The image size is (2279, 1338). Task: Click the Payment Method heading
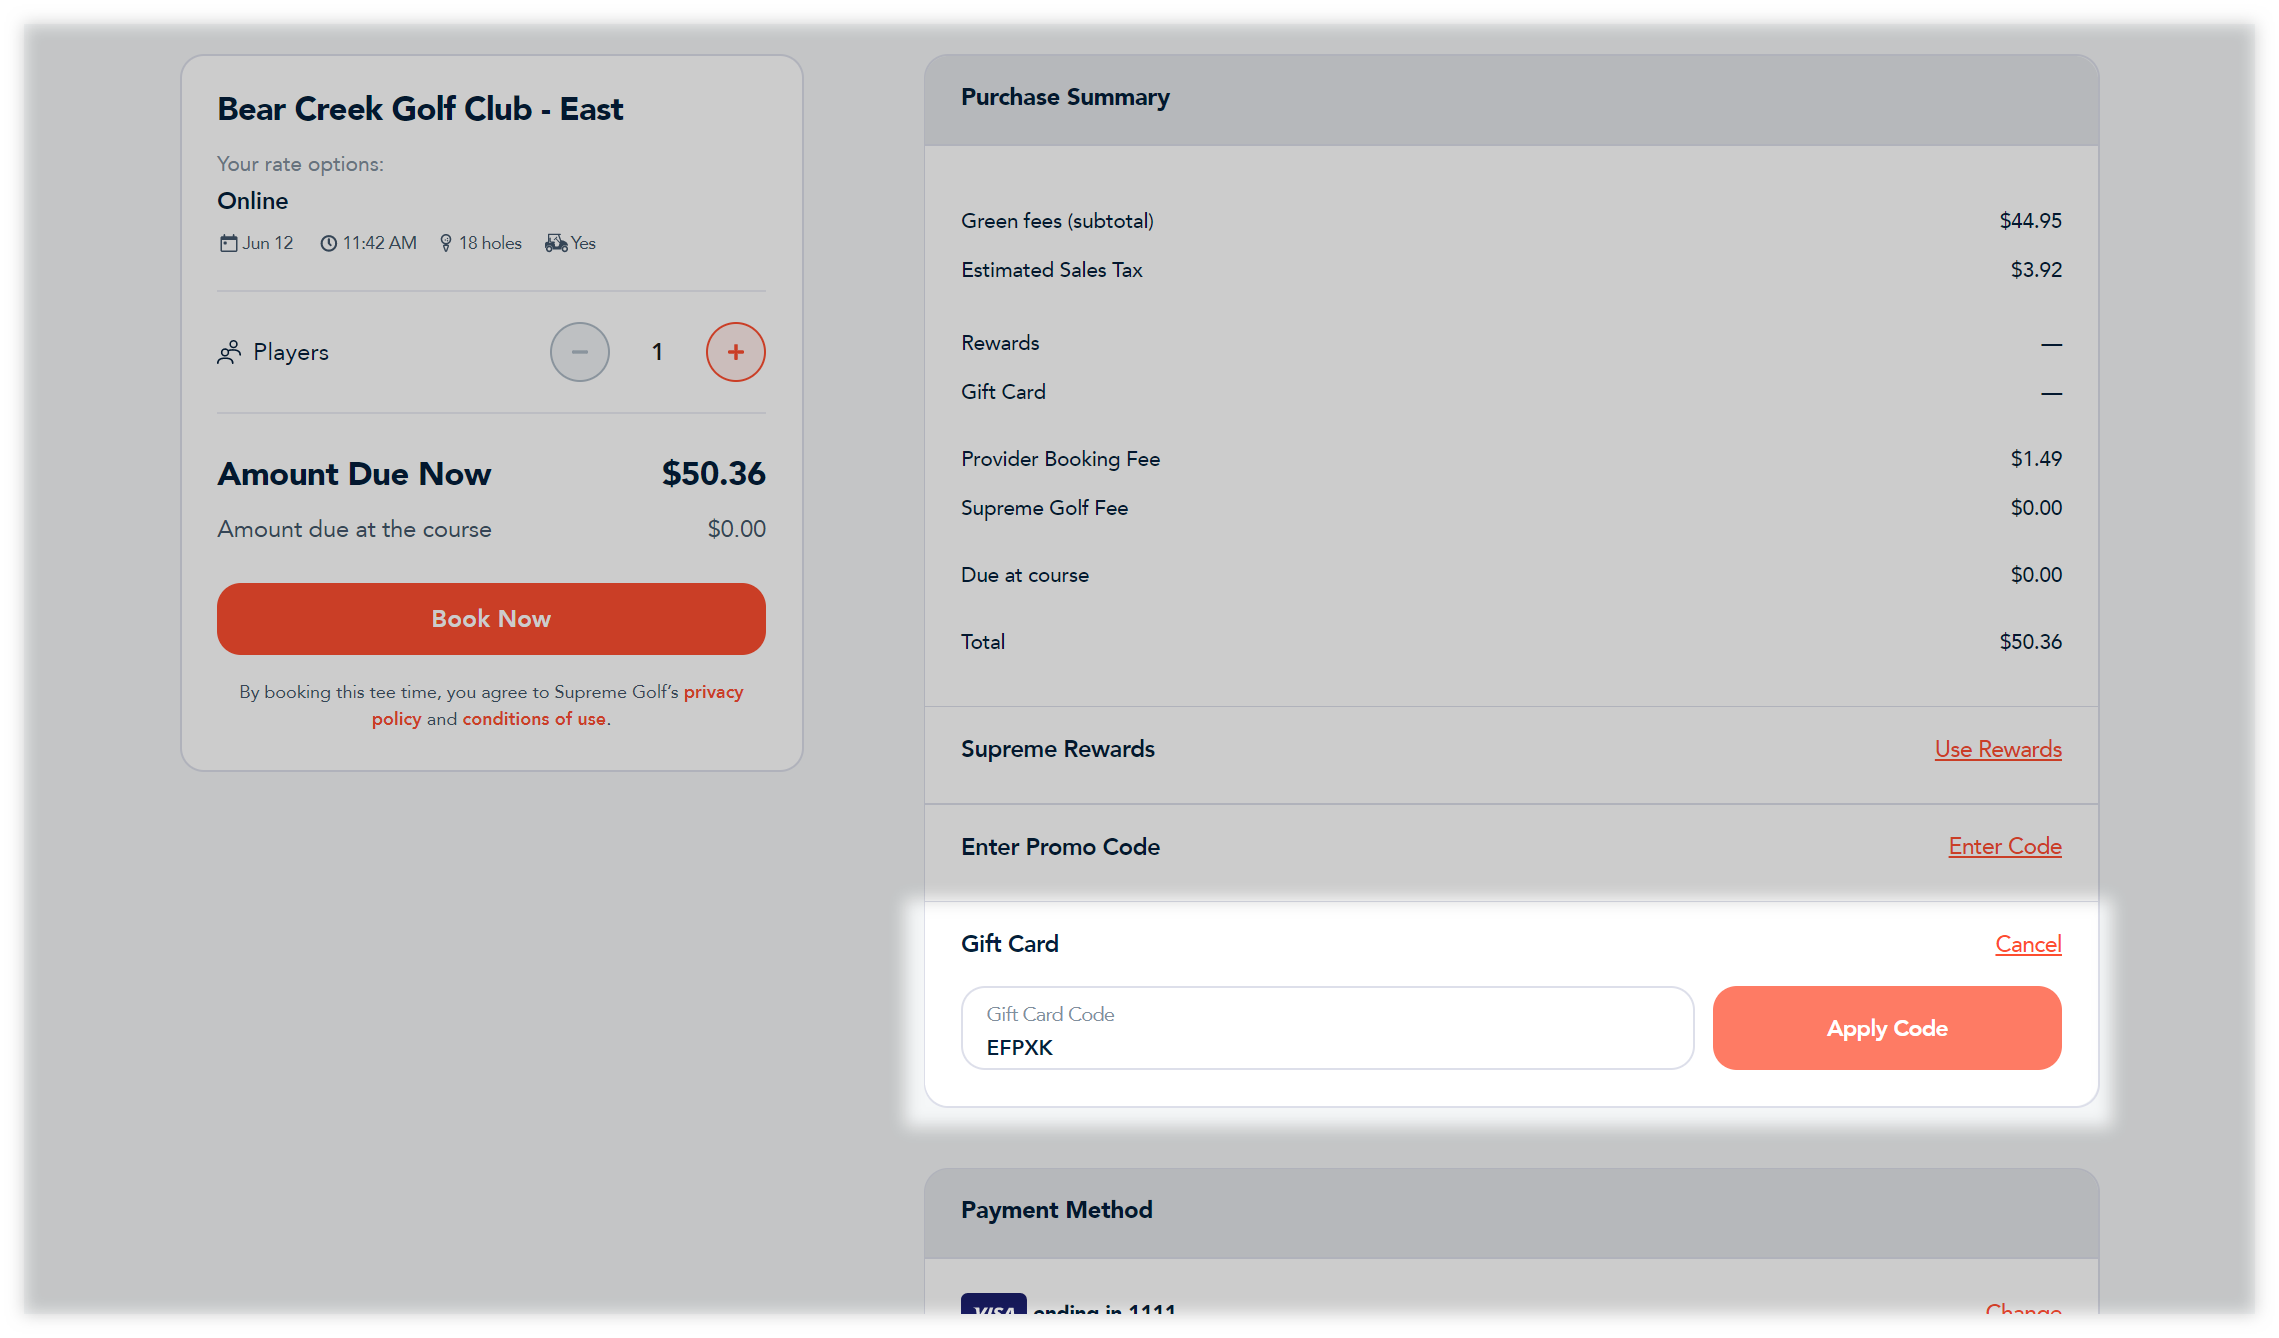point(1057,1210)
